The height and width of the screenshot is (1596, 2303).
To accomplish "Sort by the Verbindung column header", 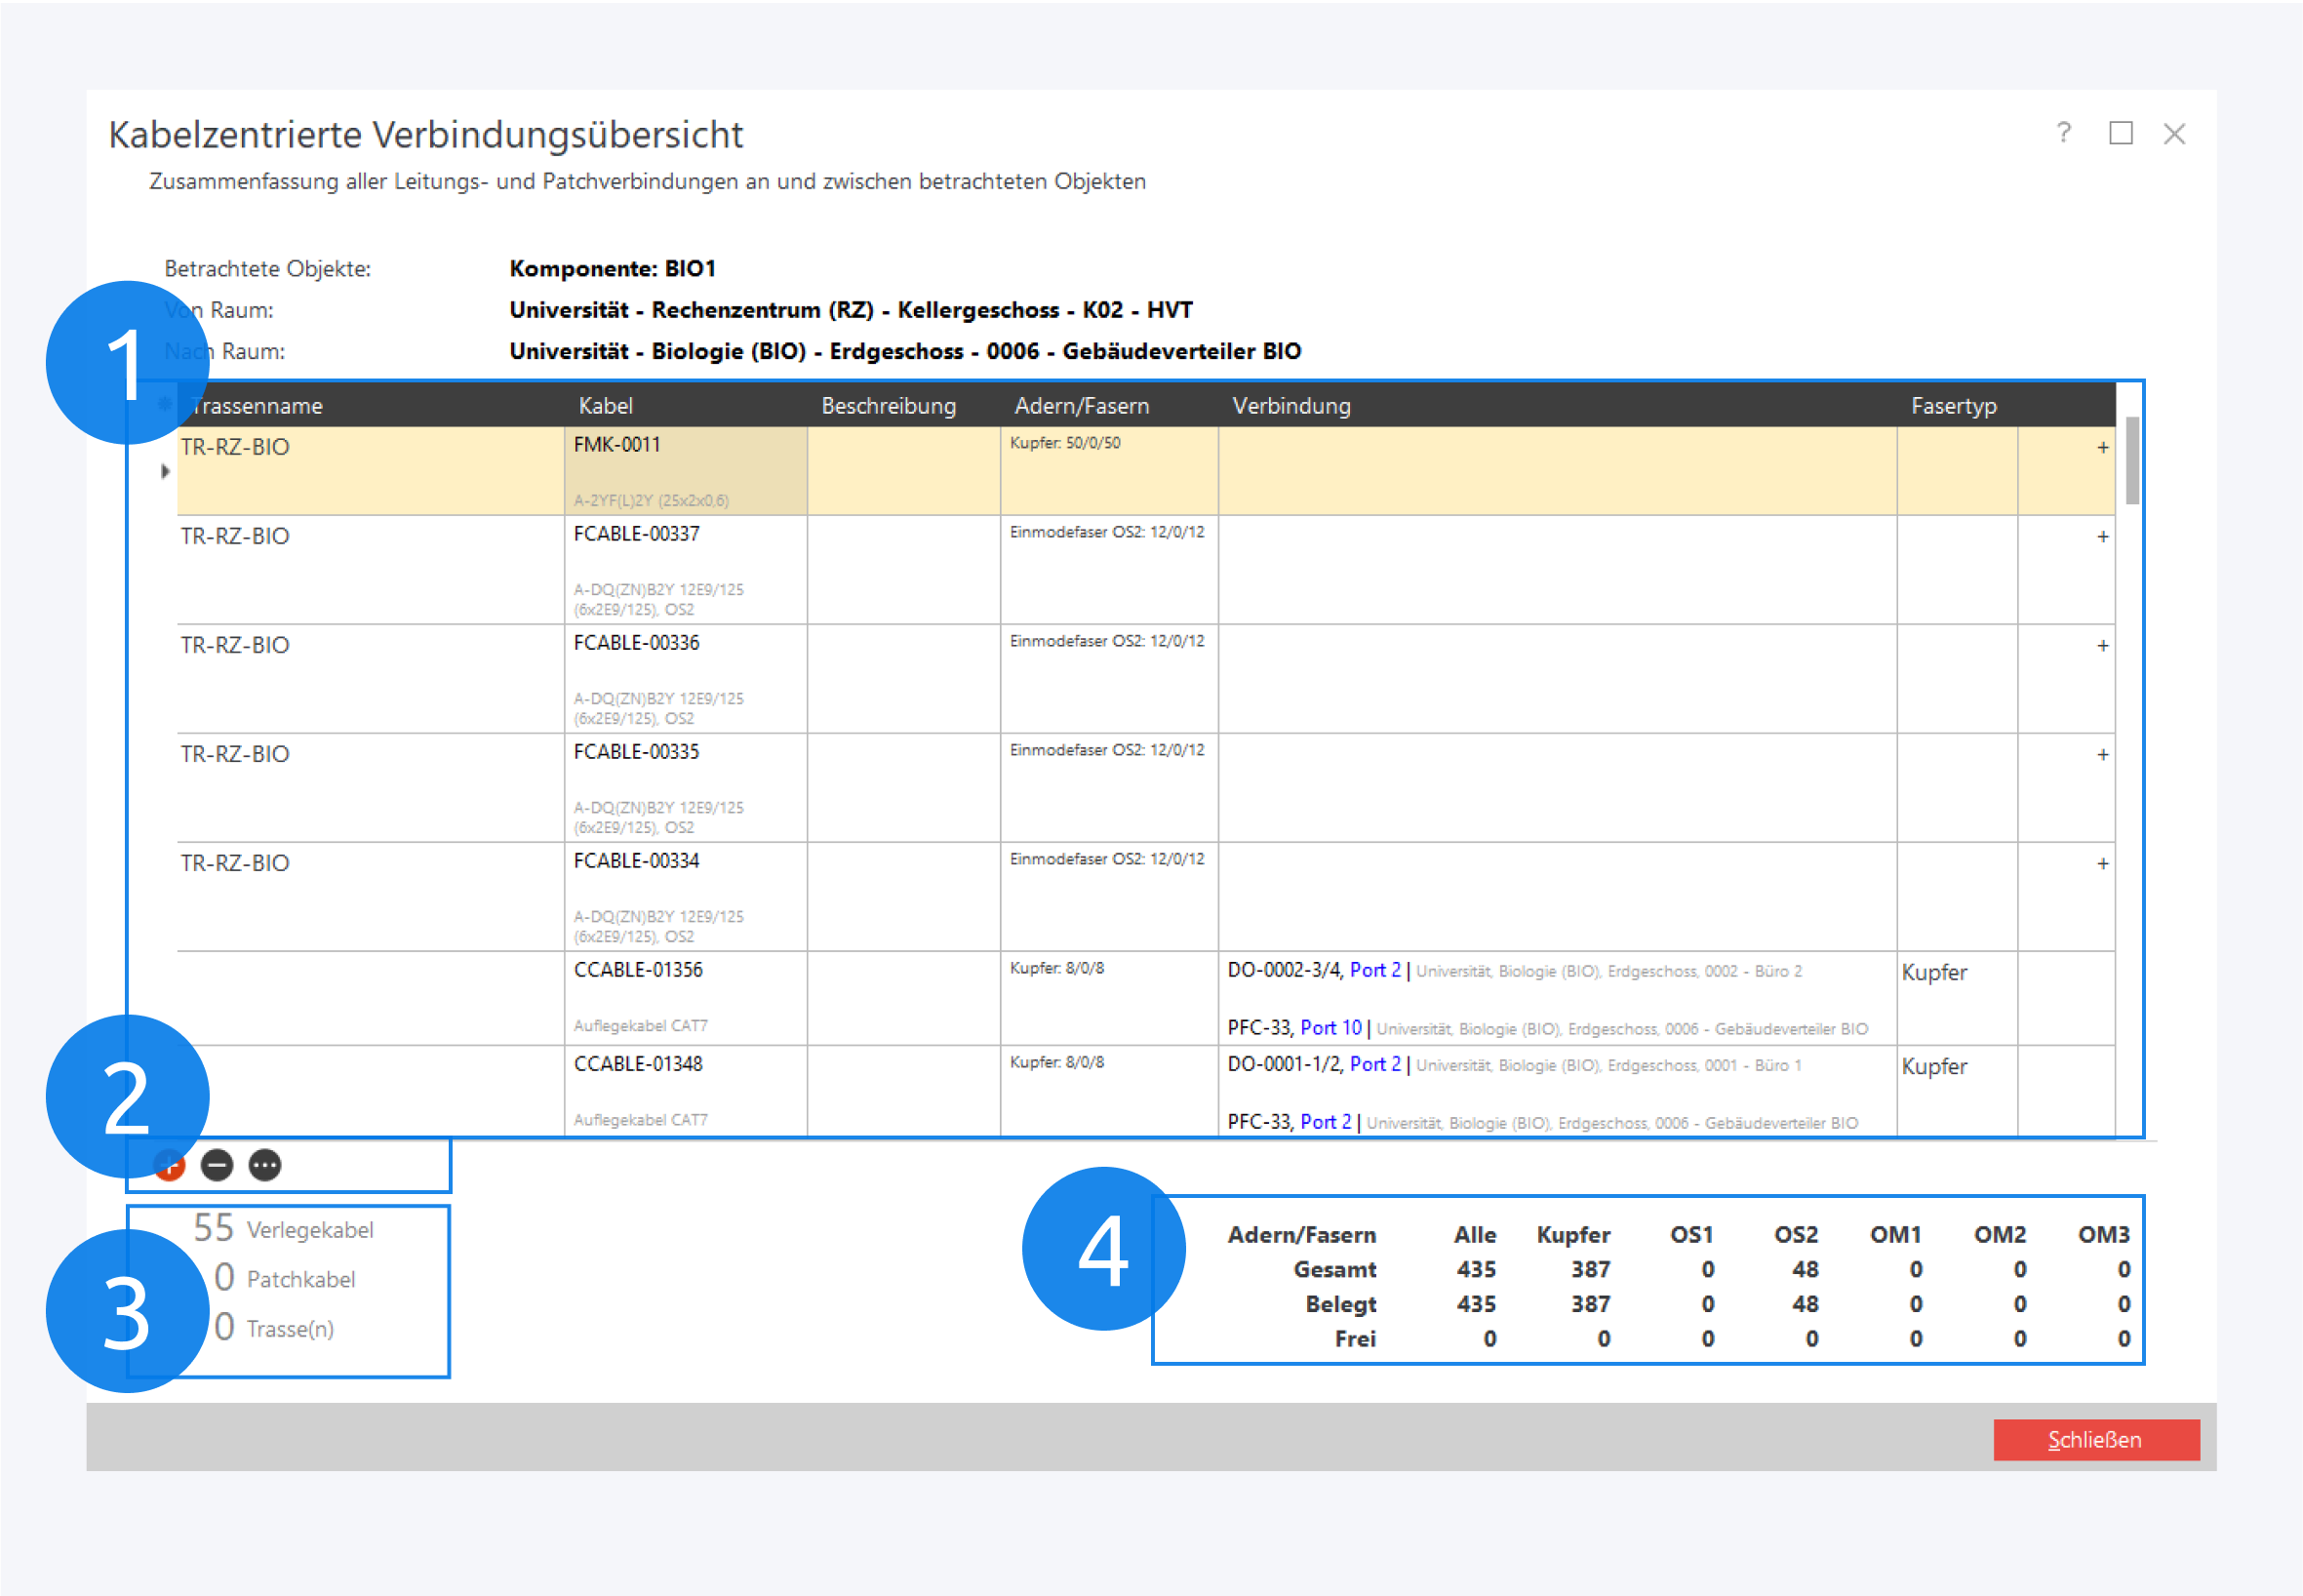I will [1290, 406].
